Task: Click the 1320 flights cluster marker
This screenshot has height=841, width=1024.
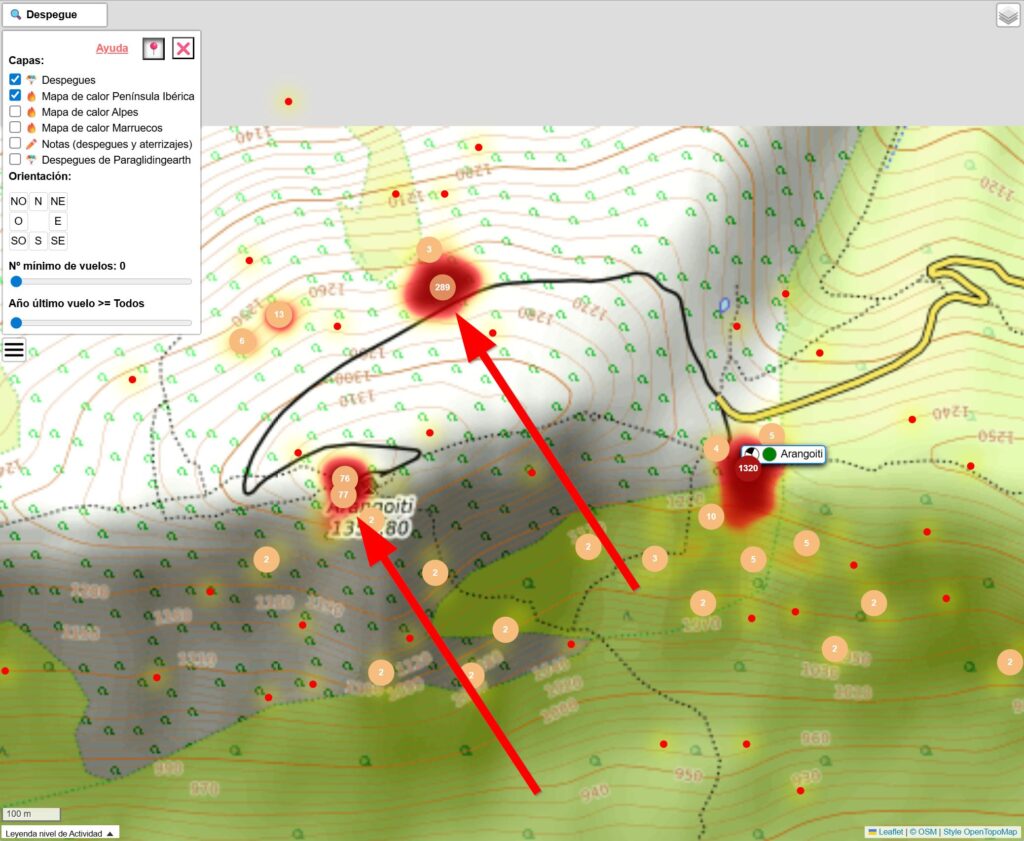Action: tap(748, 468)
